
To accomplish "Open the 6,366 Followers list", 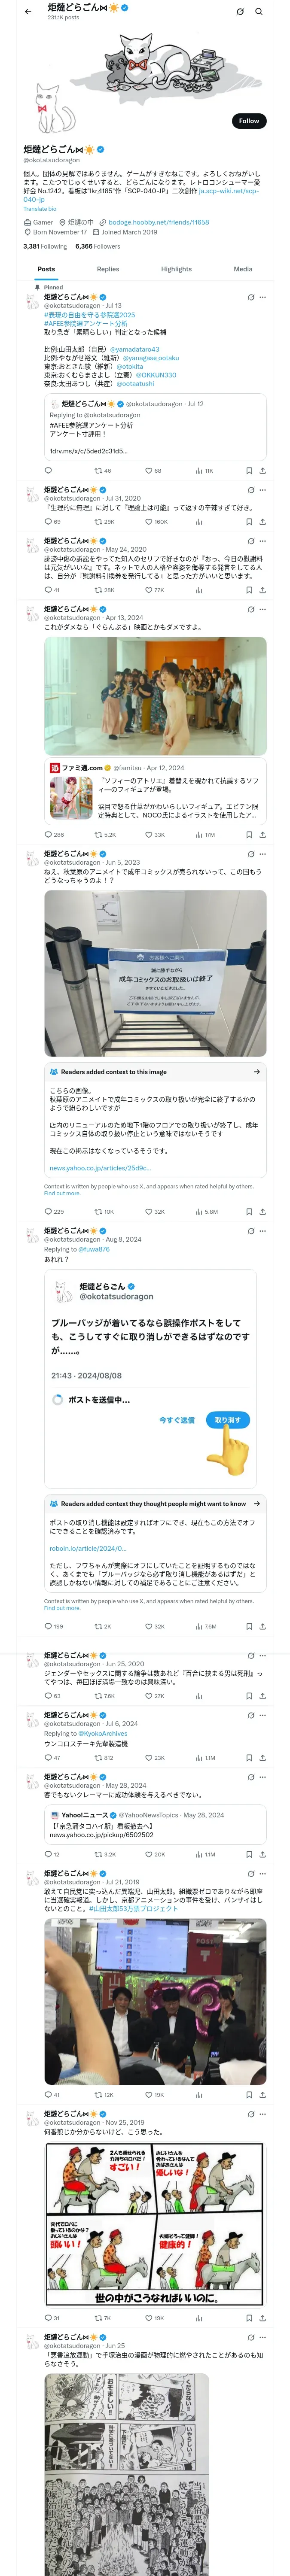I will pyautogui.click(x=97, y=246).
